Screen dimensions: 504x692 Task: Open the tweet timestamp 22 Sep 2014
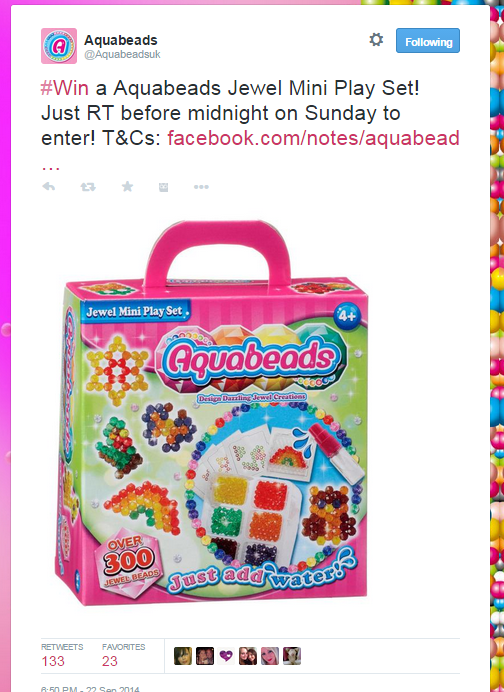90,688
